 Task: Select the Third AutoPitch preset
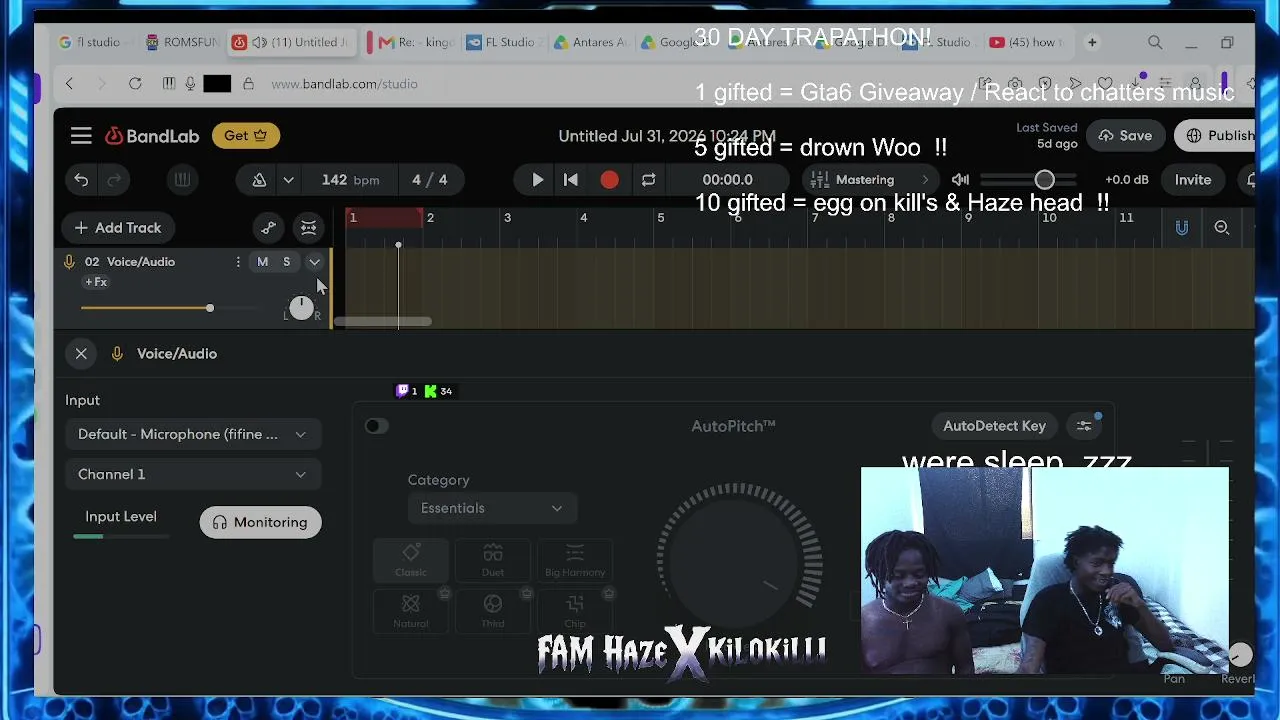pos(493,611)
